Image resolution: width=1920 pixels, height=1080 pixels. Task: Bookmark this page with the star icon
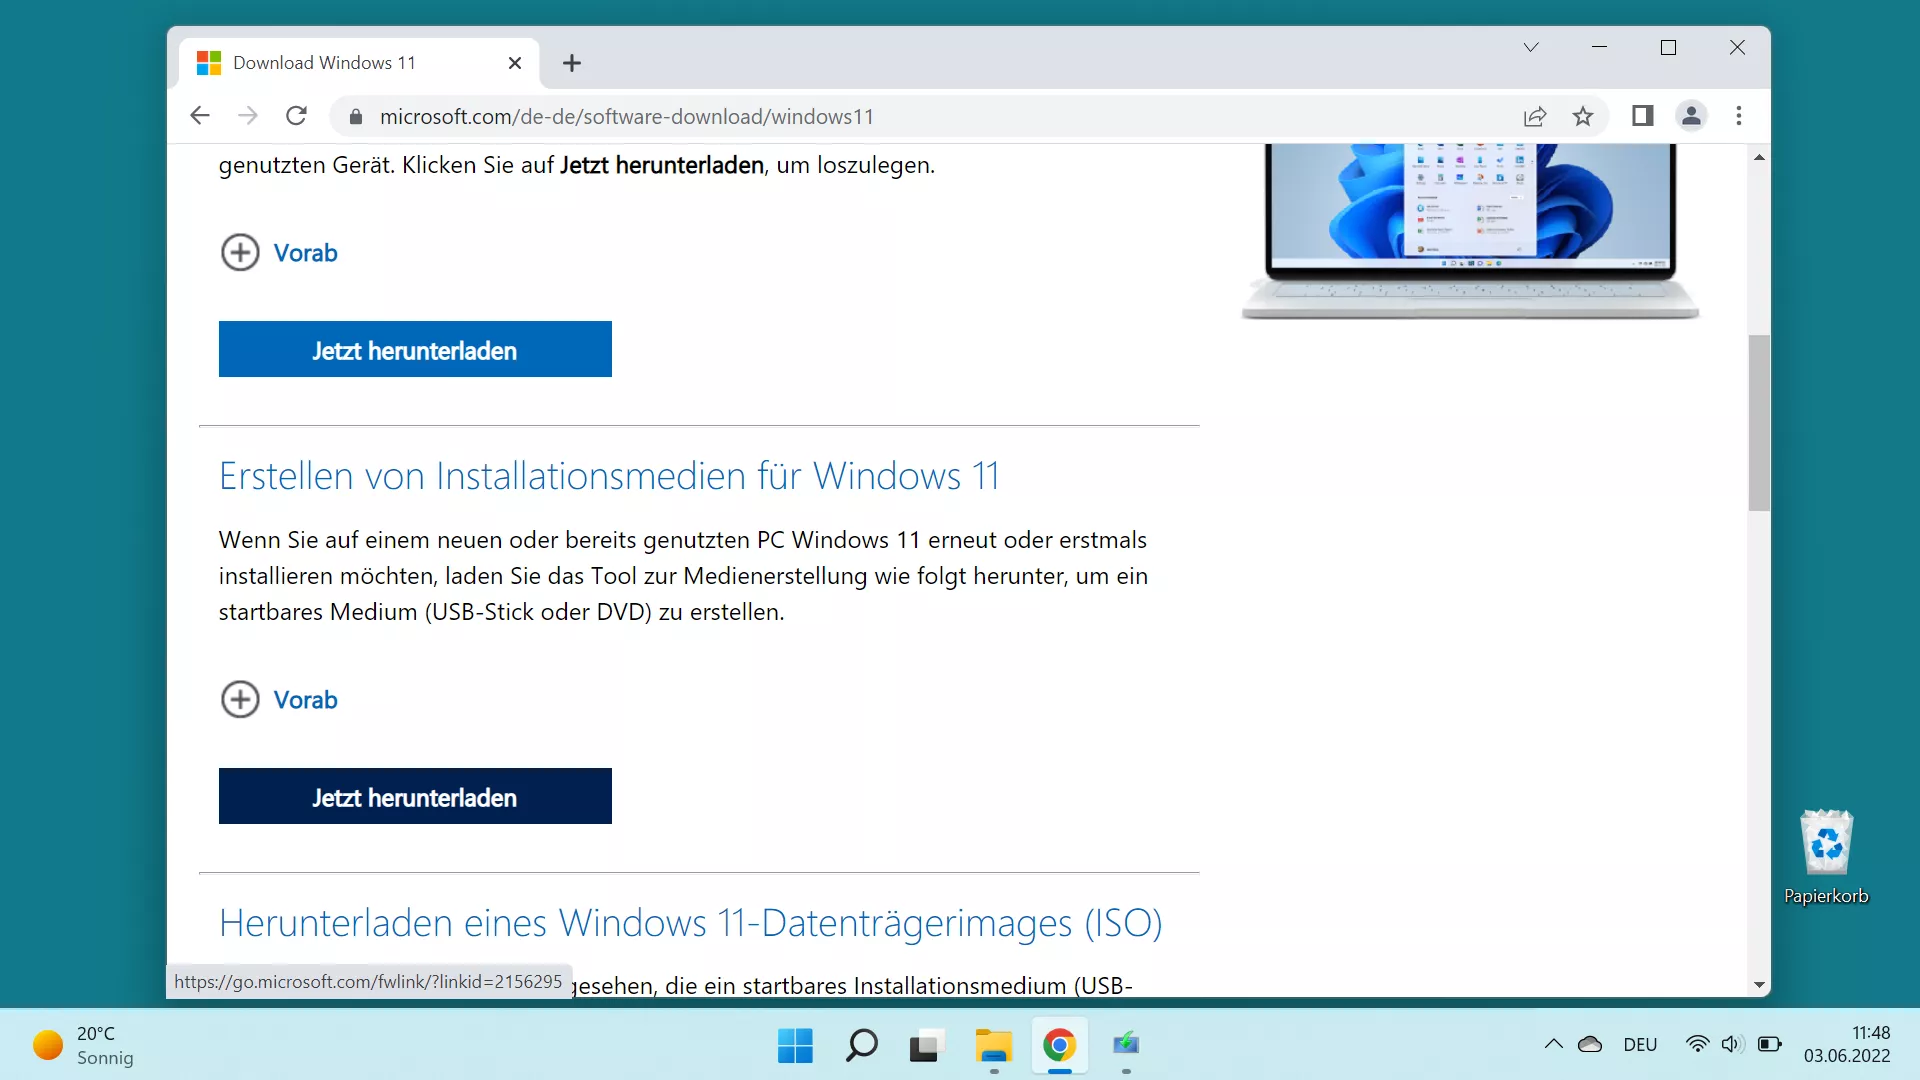tap(1583, 117)
